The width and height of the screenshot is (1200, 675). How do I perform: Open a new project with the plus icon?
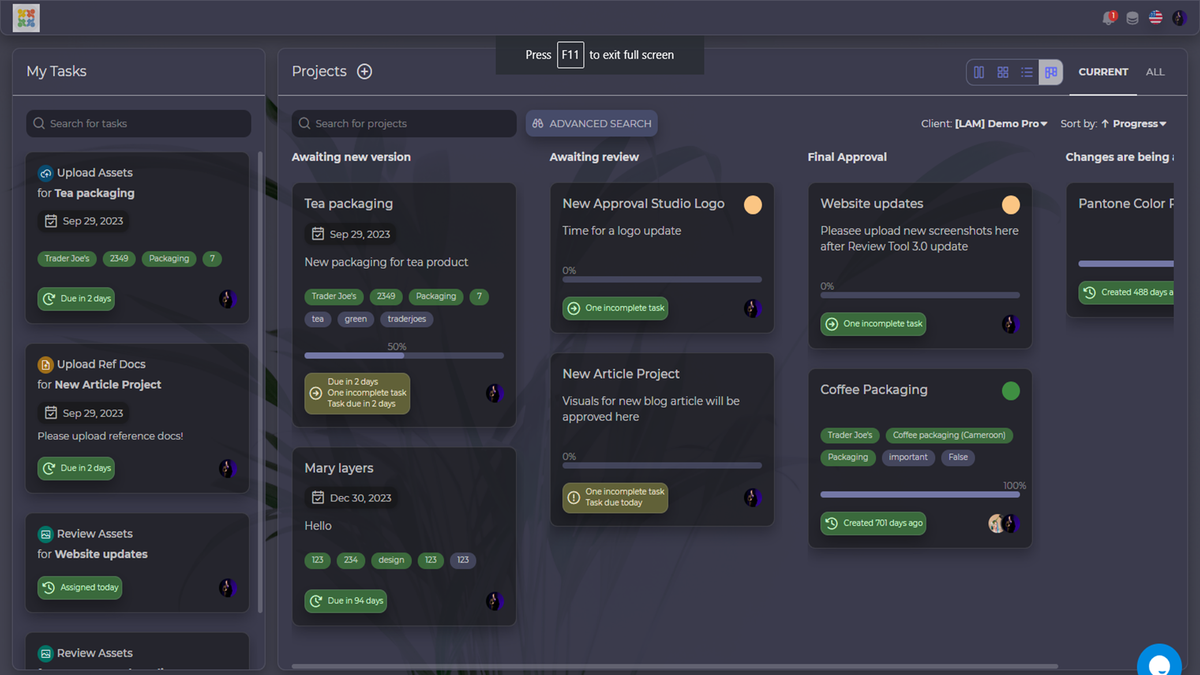pyautogui.click(x=364, y=71)
